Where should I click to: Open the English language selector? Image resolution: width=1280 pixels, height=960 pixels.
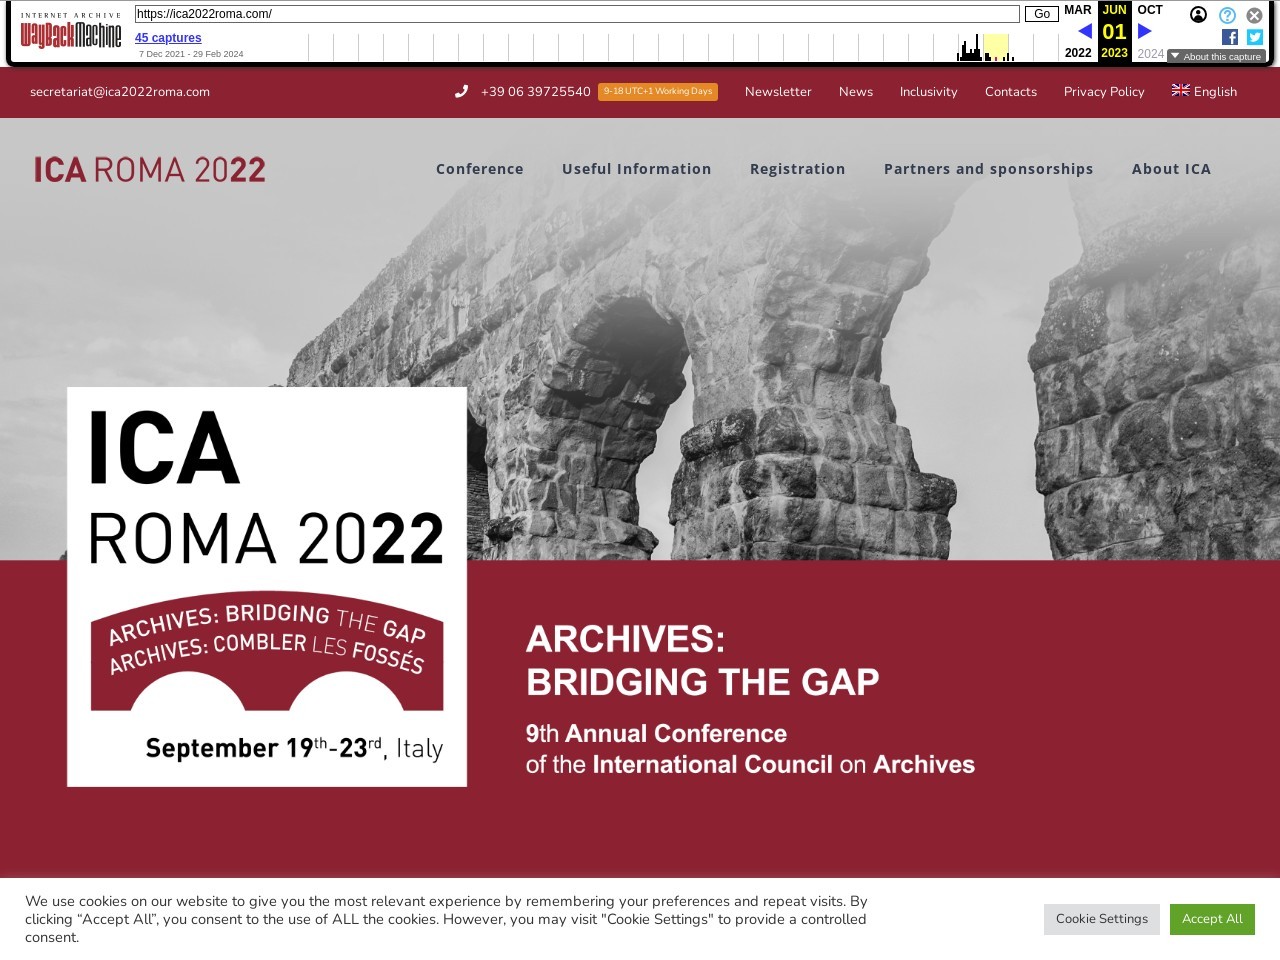[1205, 91]
